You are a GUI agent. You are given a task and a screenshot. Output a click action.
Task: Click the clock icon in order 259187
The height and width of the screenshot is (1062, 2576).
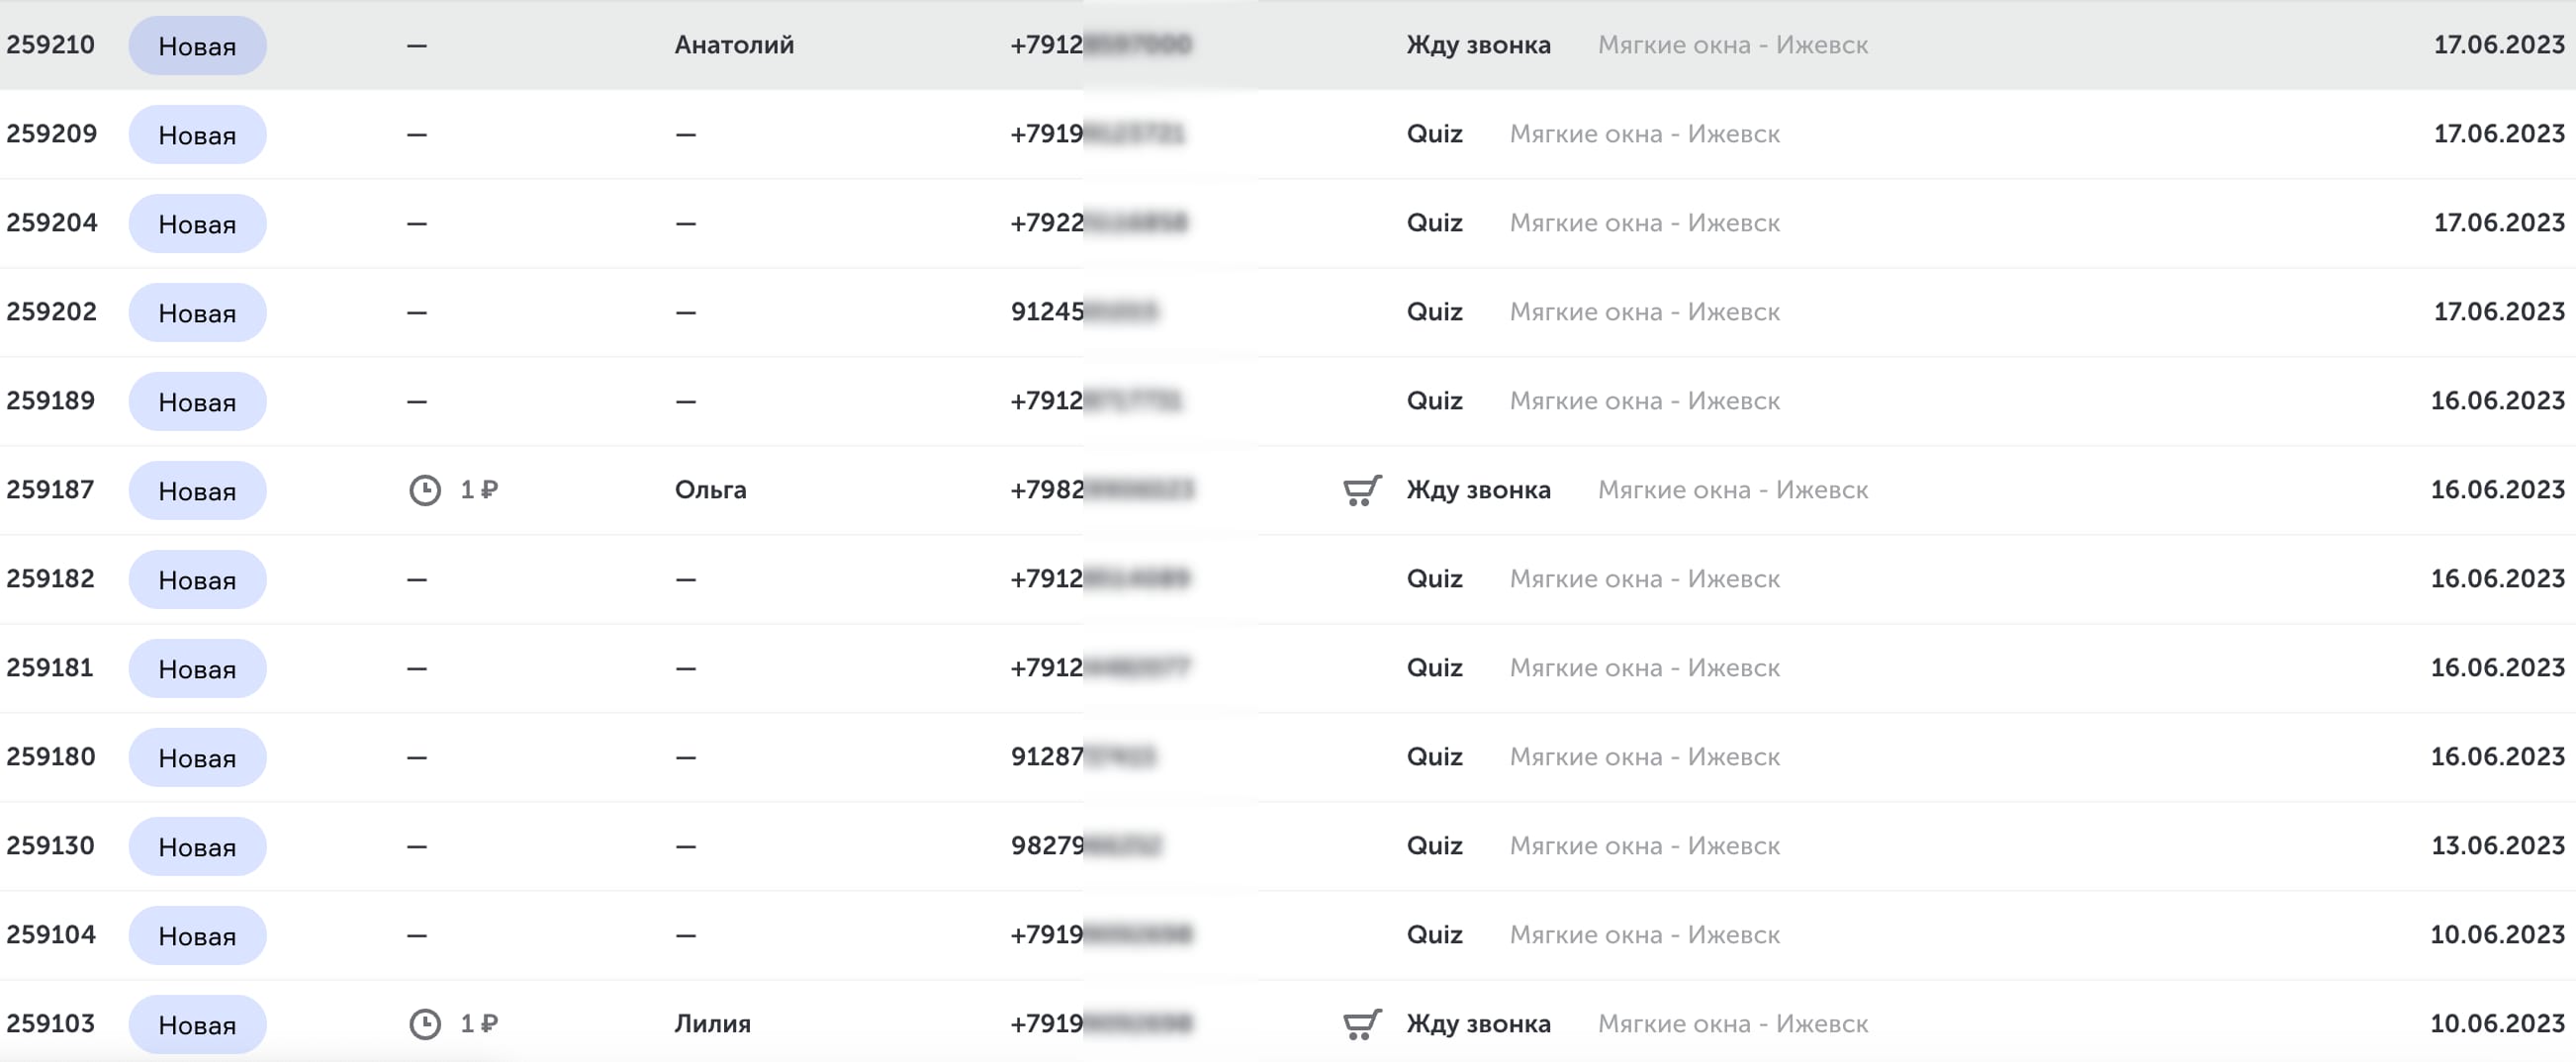pyautogui.click(x=425, y=490)
